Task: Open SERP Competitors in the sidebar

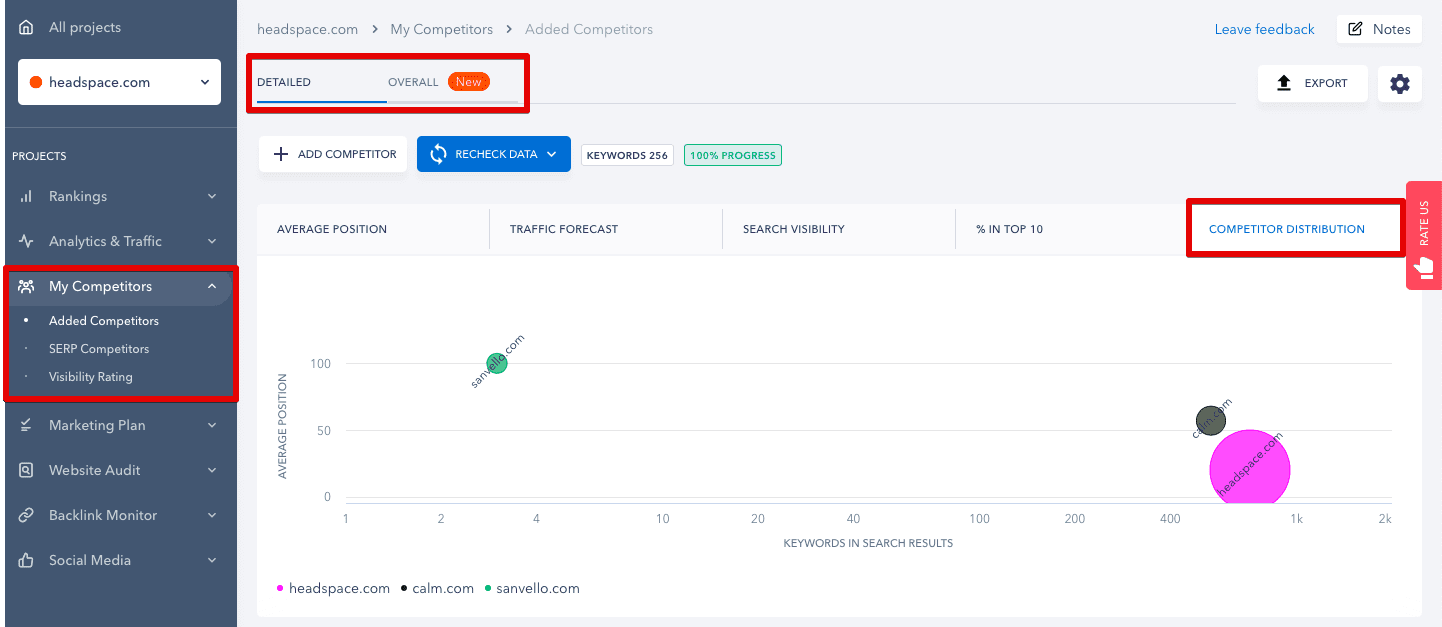Action: coord(99,349)
